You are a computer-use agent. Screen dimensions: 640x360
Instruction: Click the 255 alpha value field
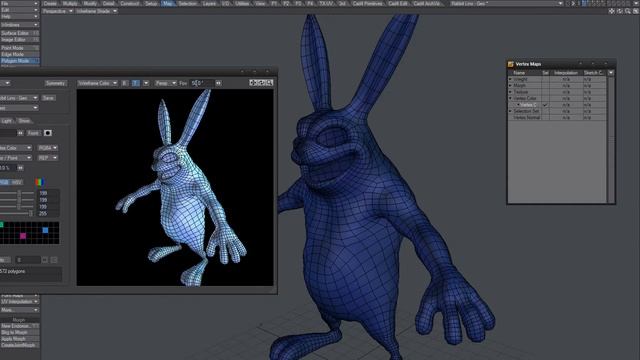pos(48,213)
